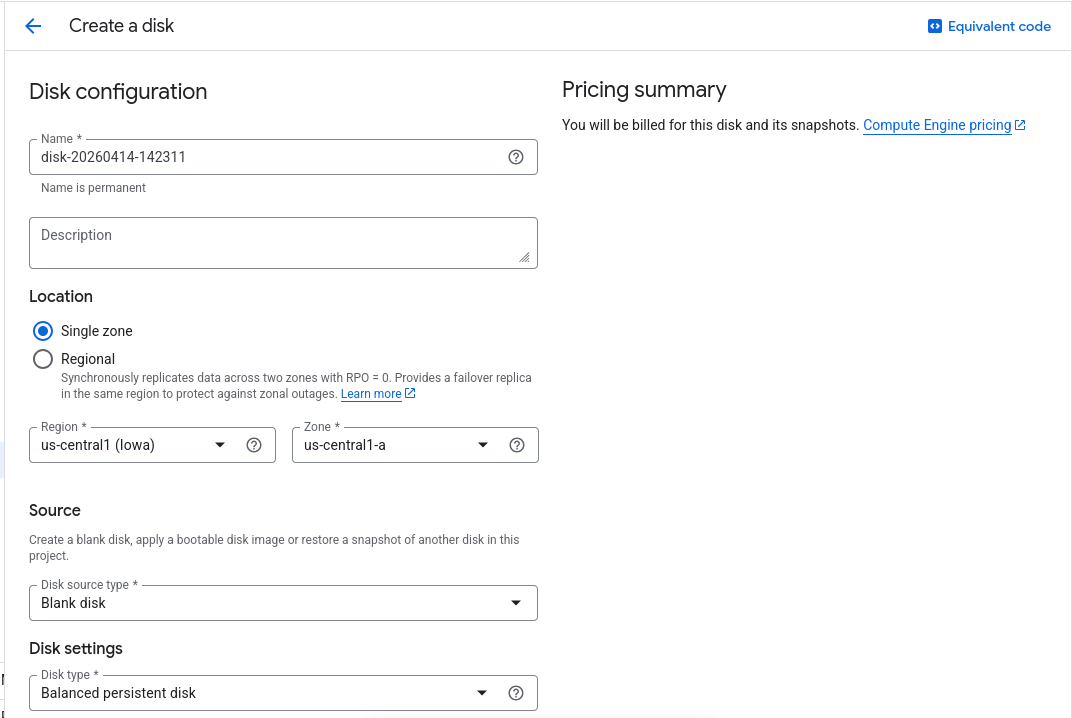Click the Equivalent code text button
The height and width of the screenshot is (718, 1072).
point(999,26)
